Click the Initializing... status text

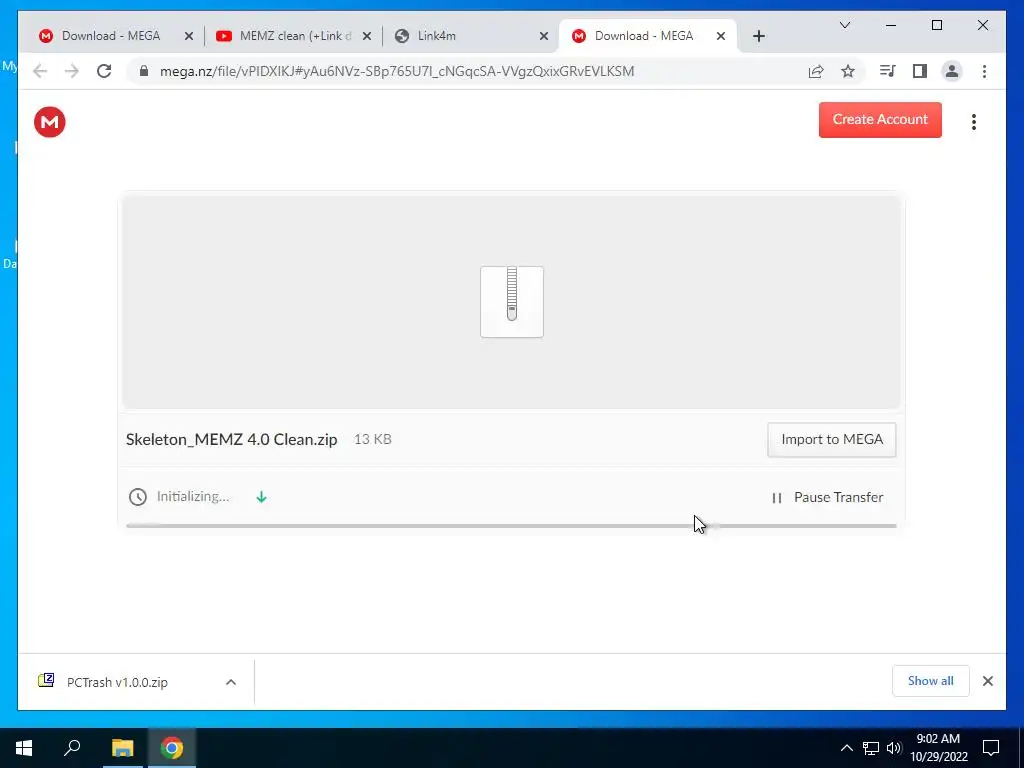pyautogui.click(x=193, y=497)
